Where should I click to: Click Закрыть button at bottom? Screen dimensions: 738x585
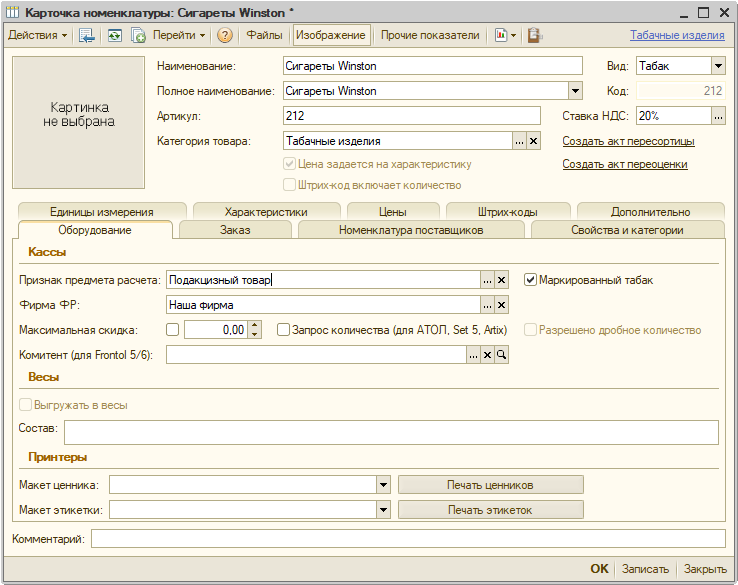pyautogui.click(x=705, y=569)
